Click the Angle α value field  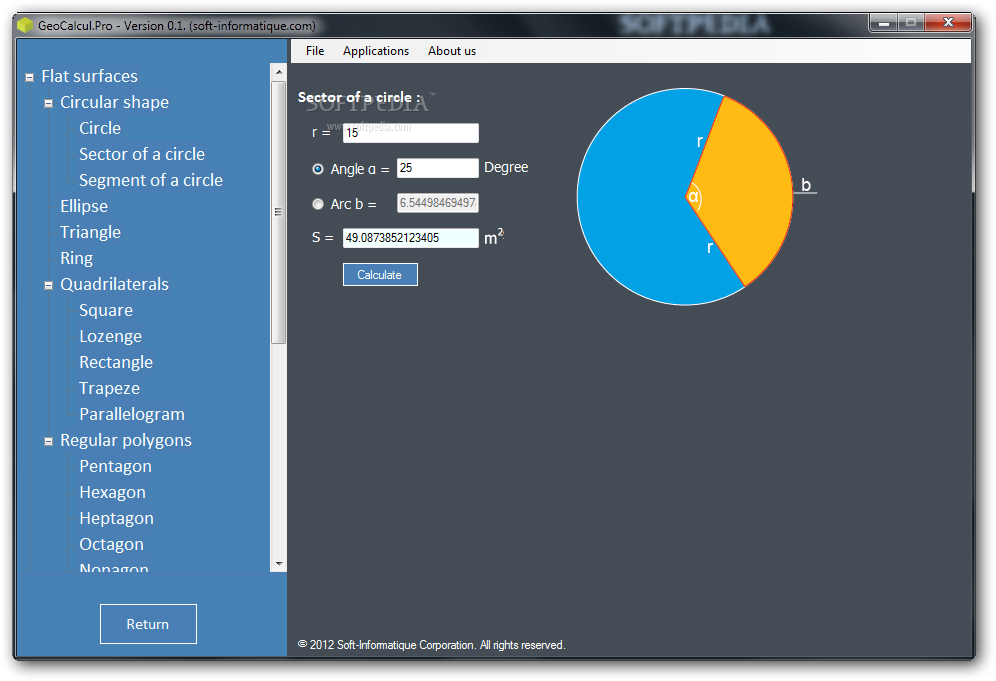coord(437,168)
